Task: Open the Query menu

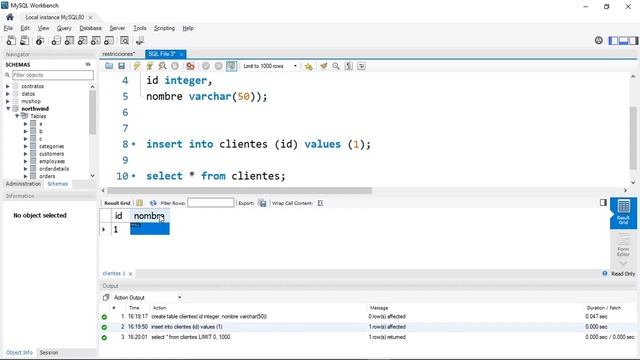Action: 64,28
